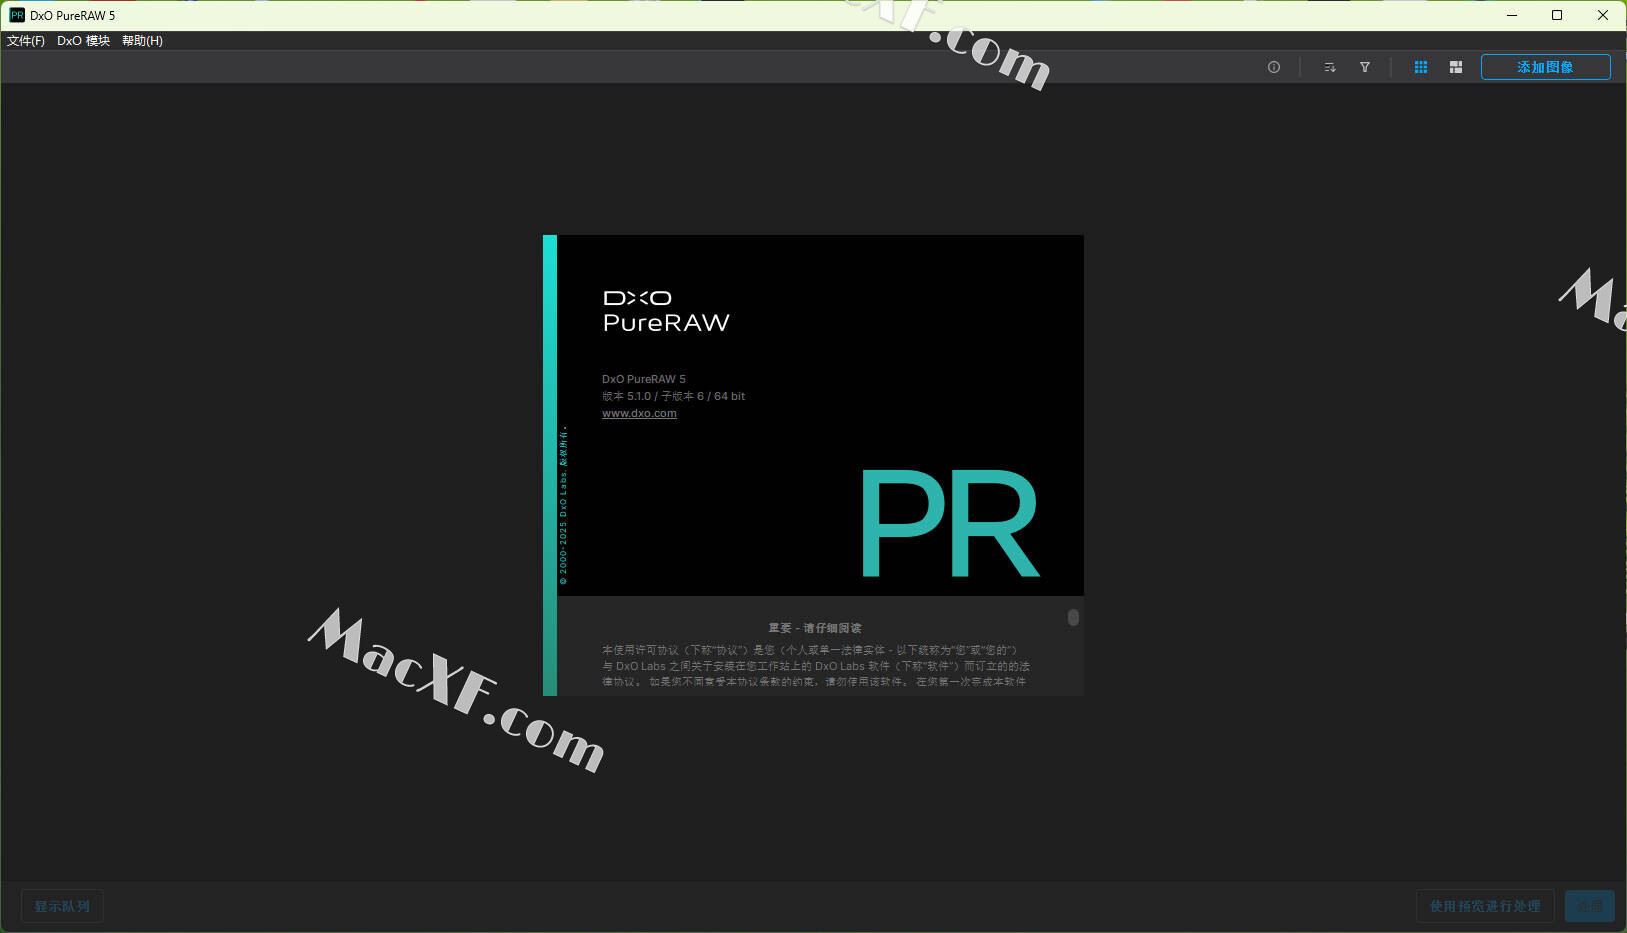Click the filter funnel icon
1627x933 pixels.
click(x=1365, y=67)
